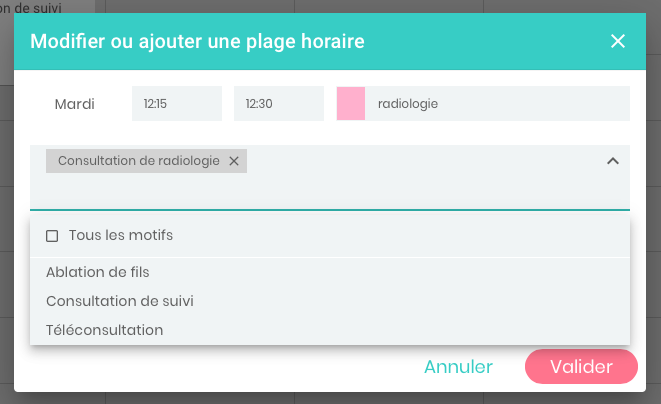Viewport: 661px width, 404px height.
Task: Click the Mardi day label
Action: click(x=75, y=103)
